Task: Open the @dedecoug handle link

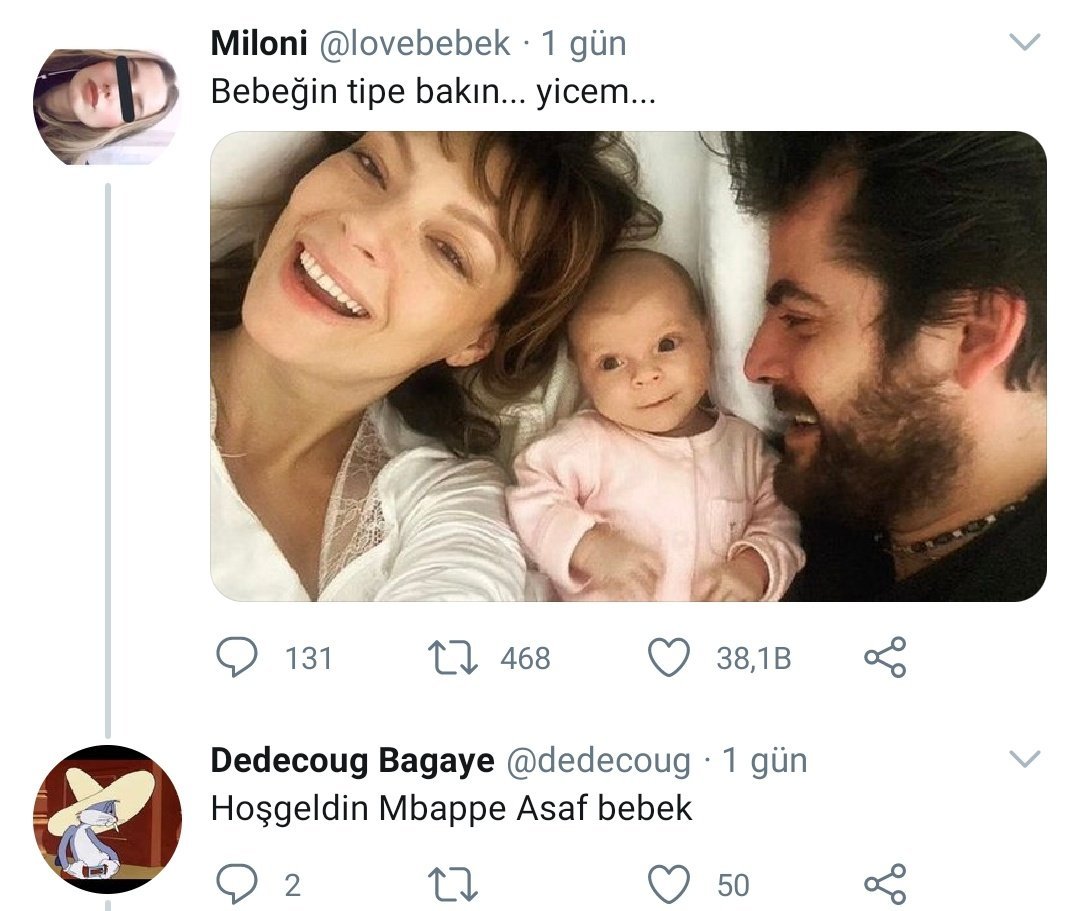Action: [x=598, y=761]
